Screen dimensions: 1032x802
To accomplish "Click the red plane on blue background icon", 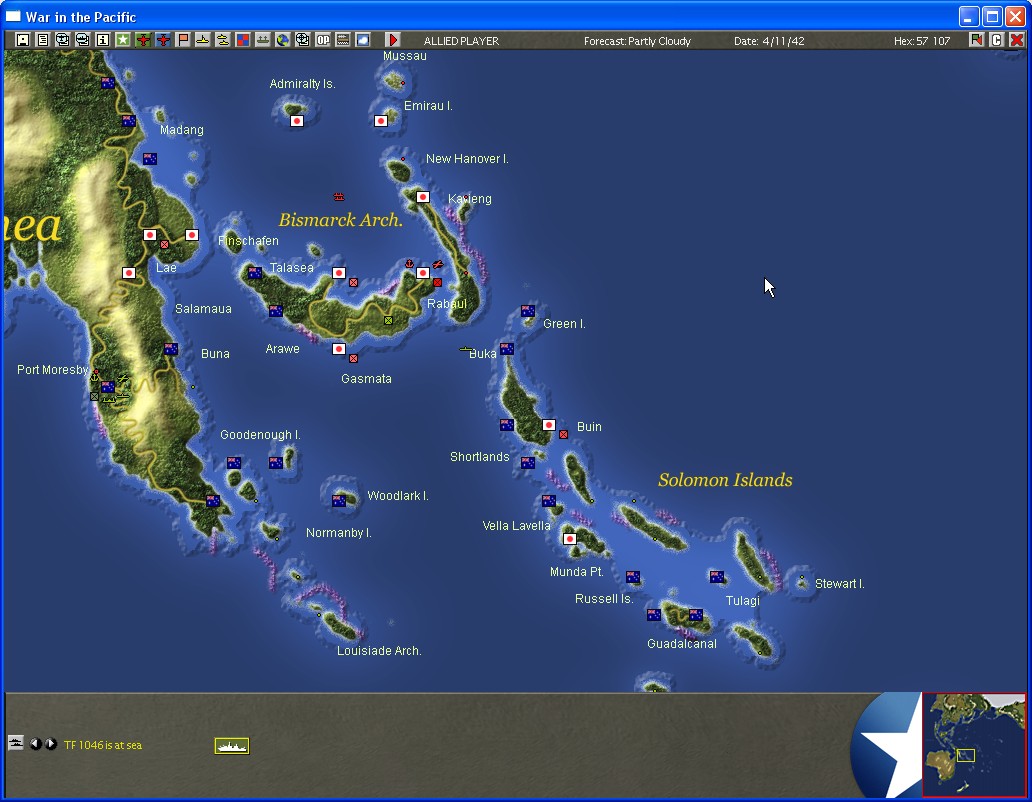I will pos(163,40).
